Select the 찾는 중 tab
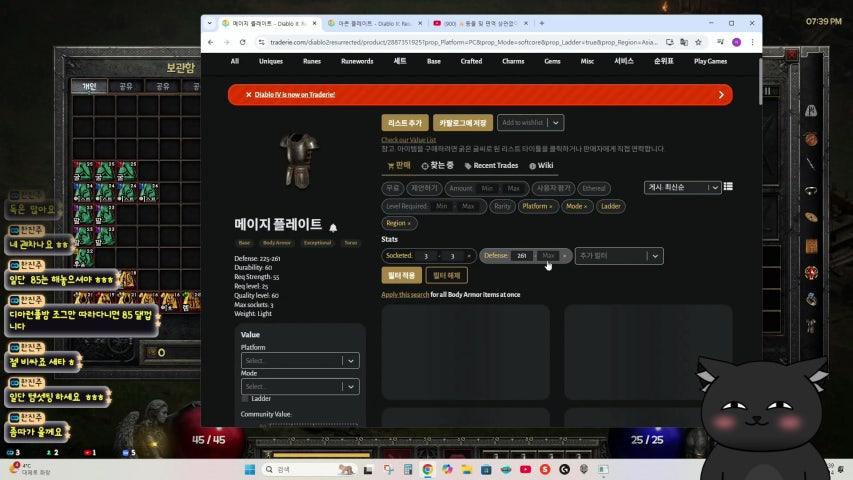 [437, 165]
